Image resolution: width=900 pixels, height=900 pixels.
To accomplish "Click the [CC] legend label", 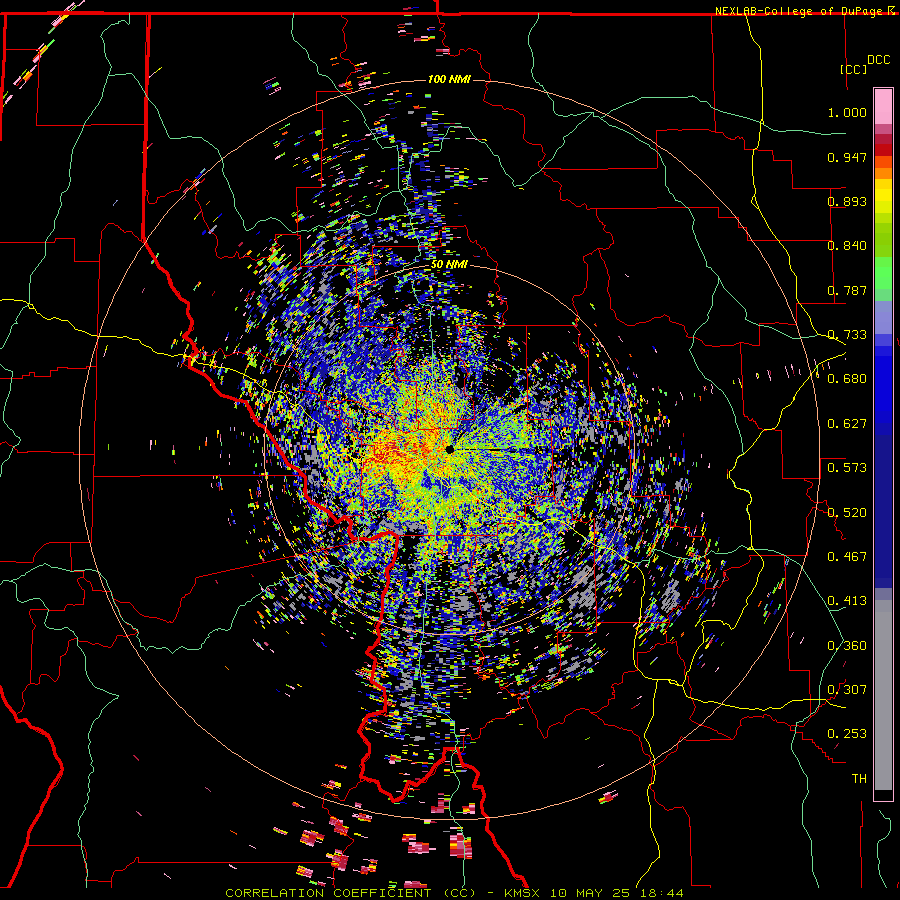I will click(x=853, y=69).
